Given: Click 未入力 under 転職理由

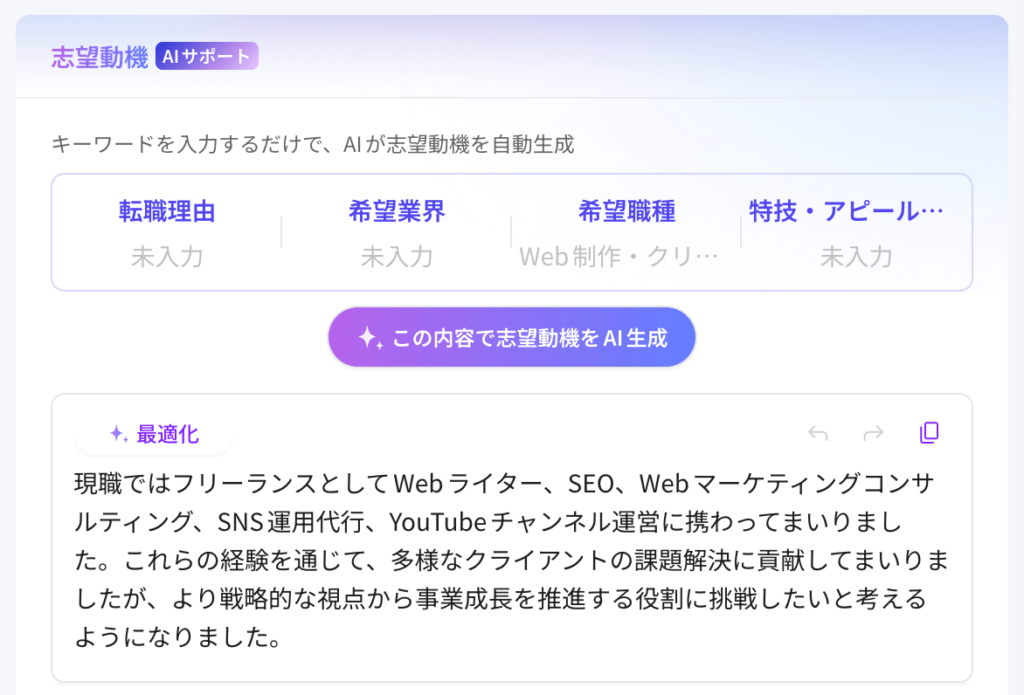Looking at the screenshot, I should coord(167,257).
